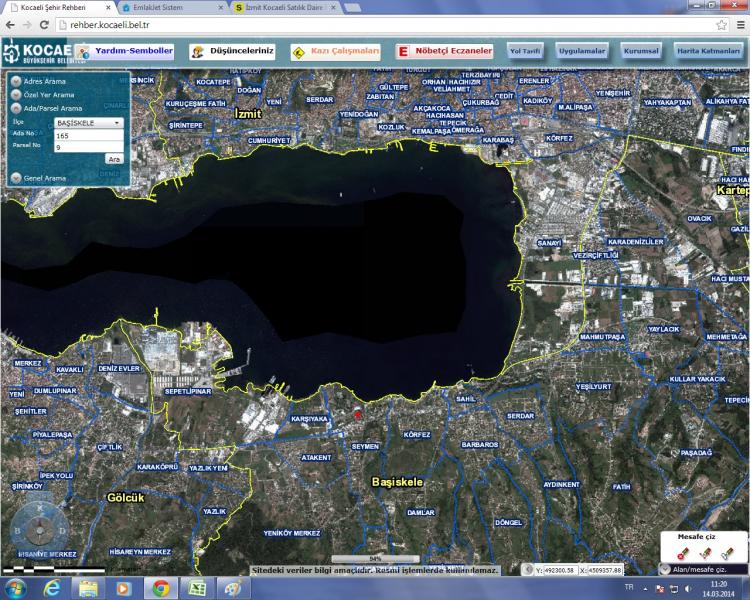Click the Ada No input field
The width and height of the screenshot is (750, 600).
pos(89,135)
